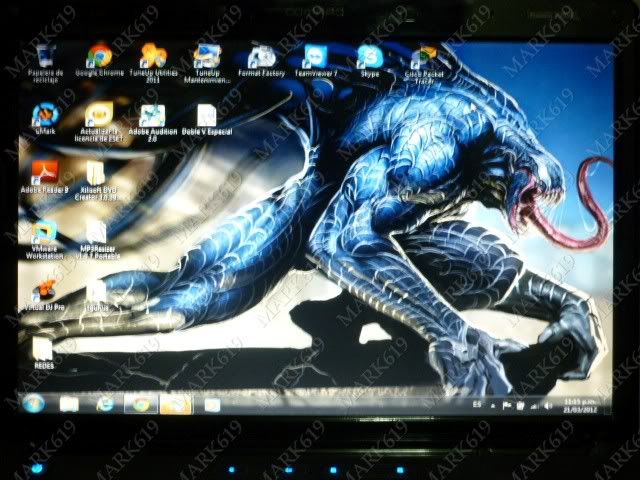This screenshot has height=480, width=640.
Task: Click the Actualizar la licencia de ESET icon
Action: [99, 122]
